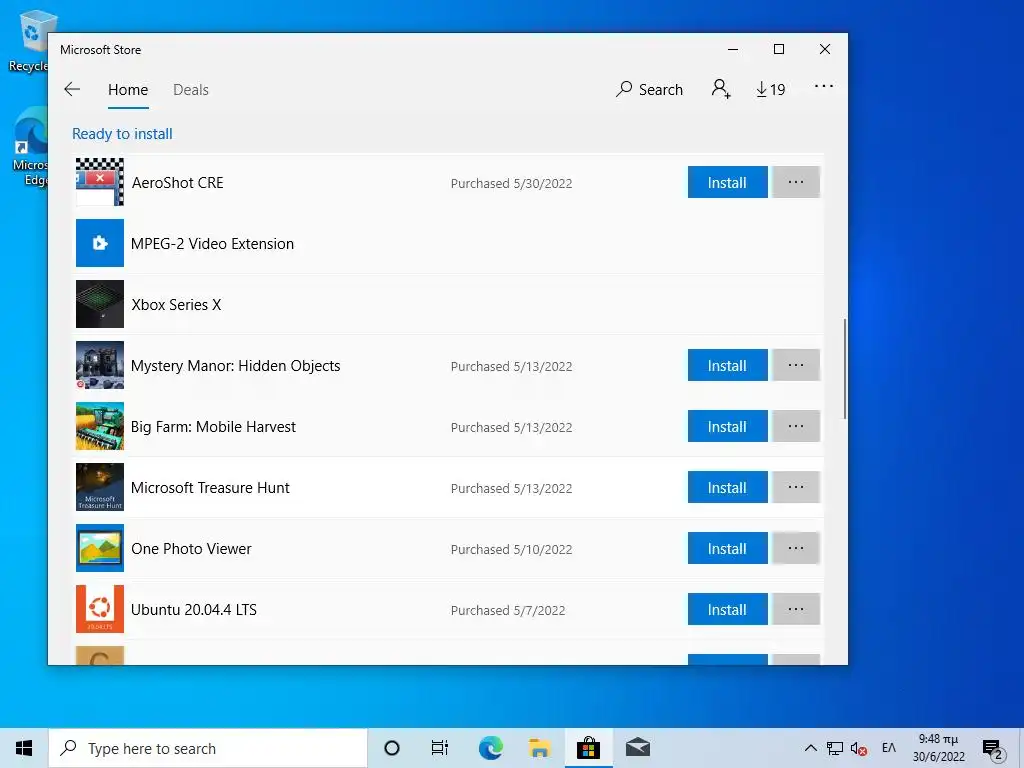
Task: Open more options for Microsoft Treasure Hunt
Action: 795,487
